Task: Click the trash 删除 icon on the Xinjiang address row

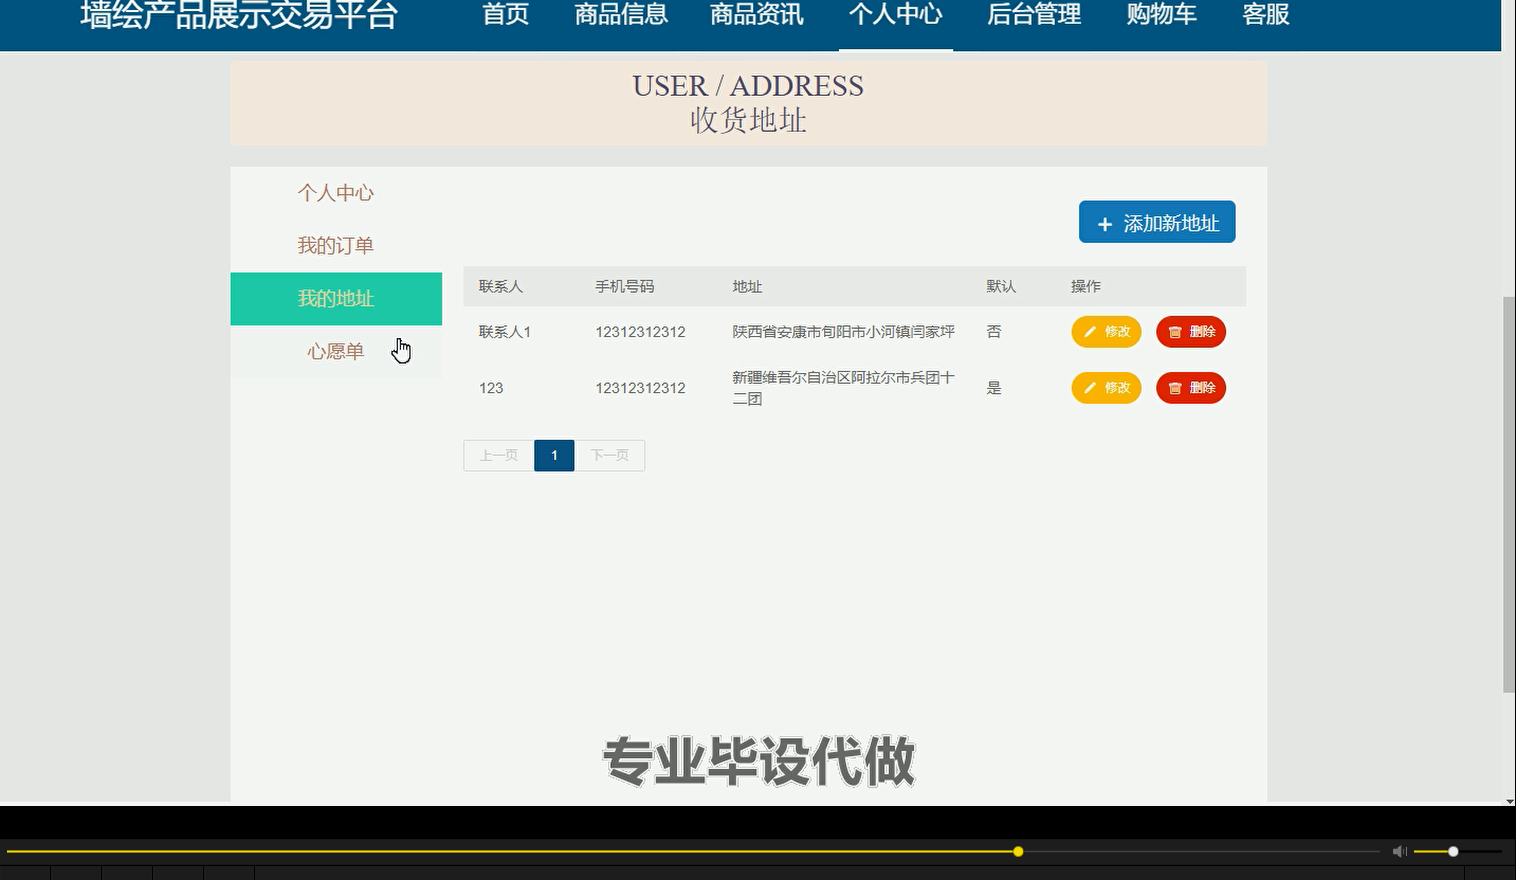Action: click(x=1176, y=387)
